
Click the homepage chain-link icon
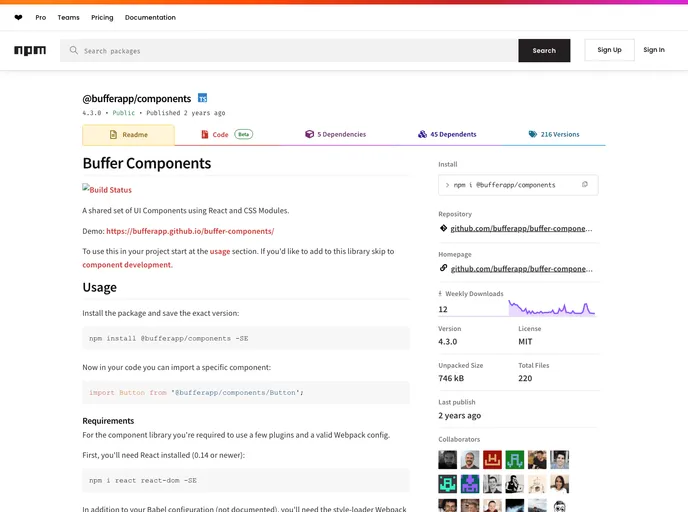click(x=443, y=268)
